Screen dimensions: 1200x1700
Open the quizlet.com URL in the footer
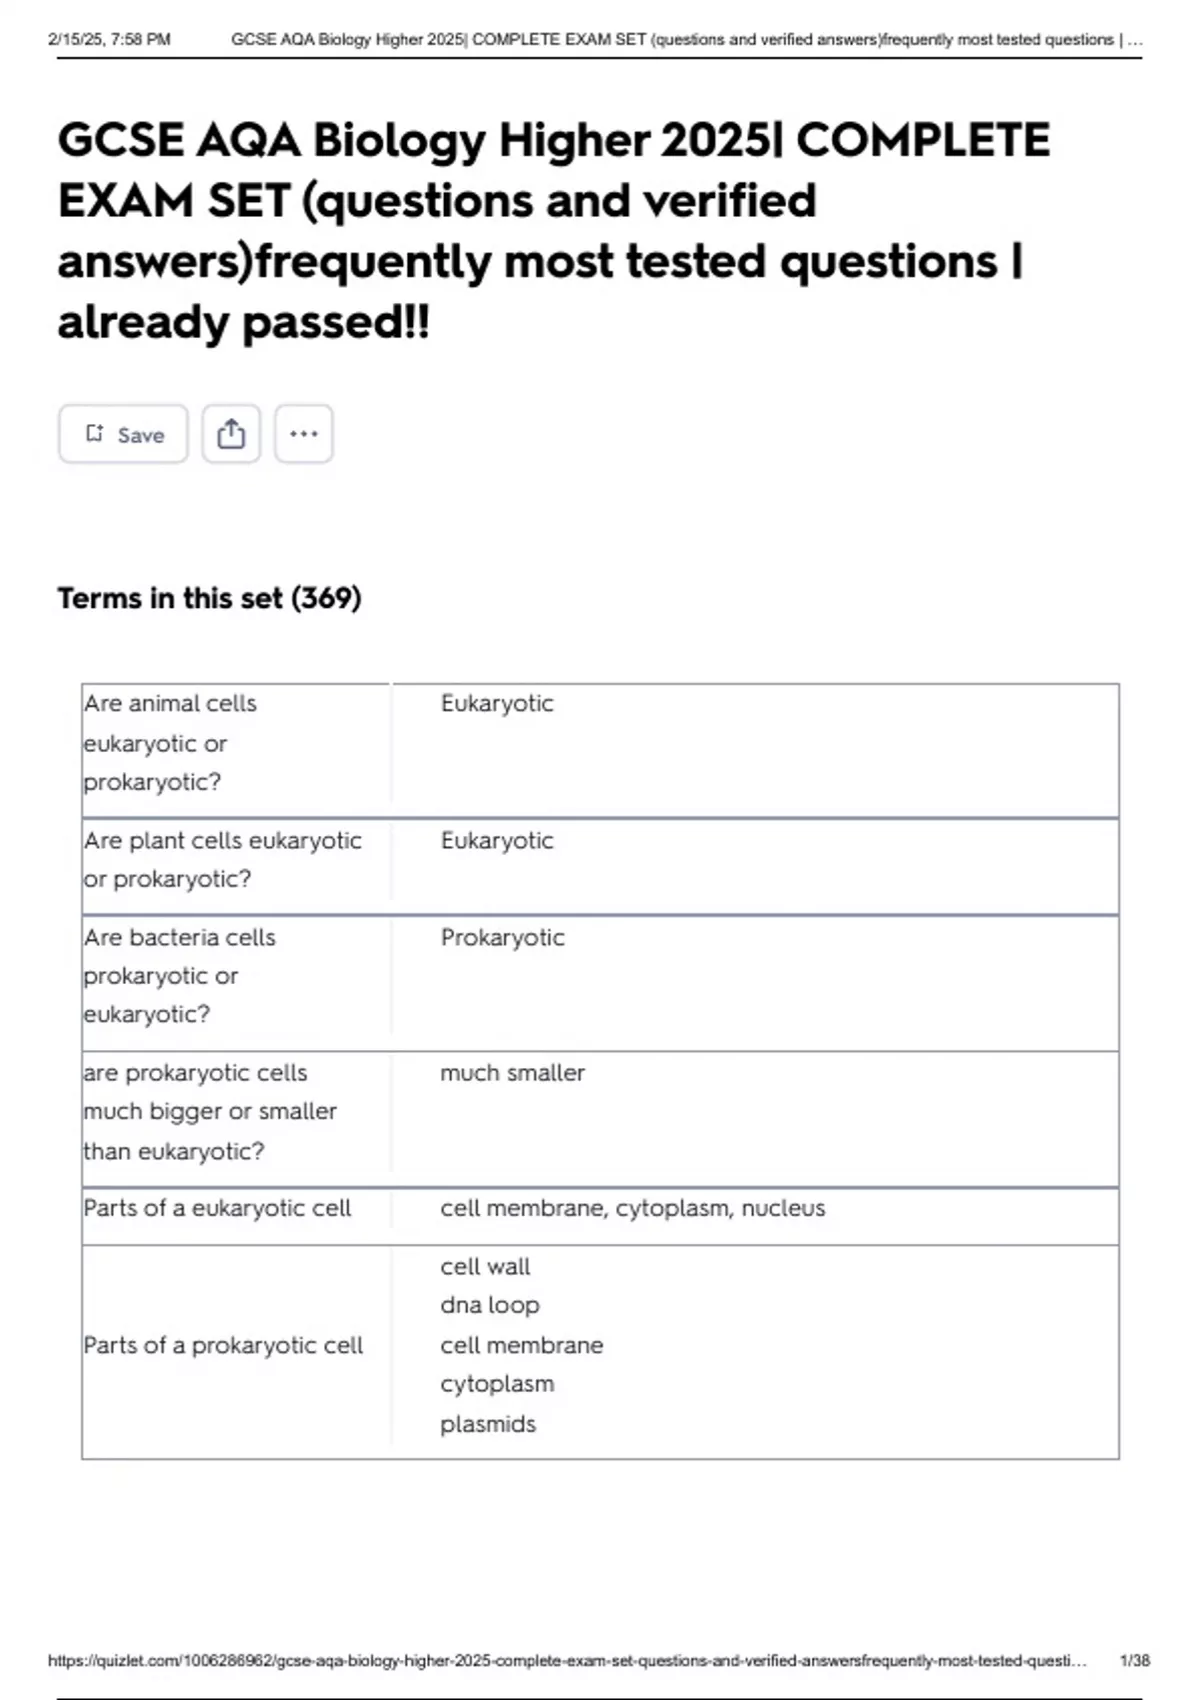(566, 1661)
